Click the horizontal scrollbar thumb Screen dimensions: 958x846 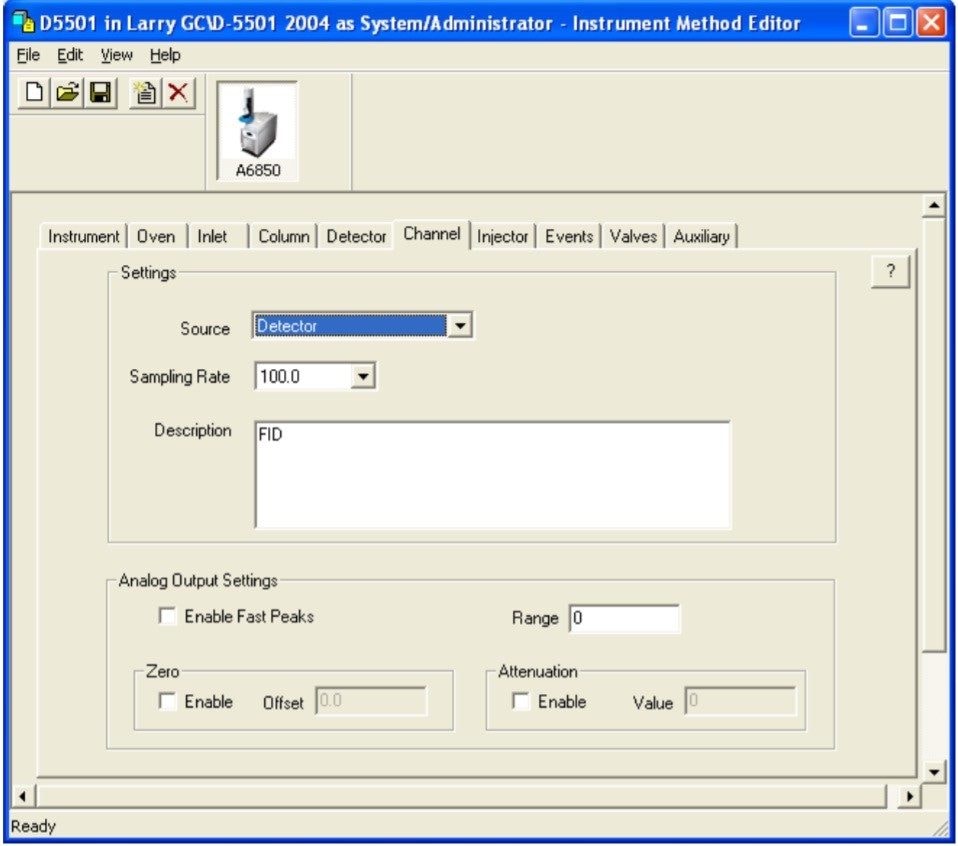461,796
